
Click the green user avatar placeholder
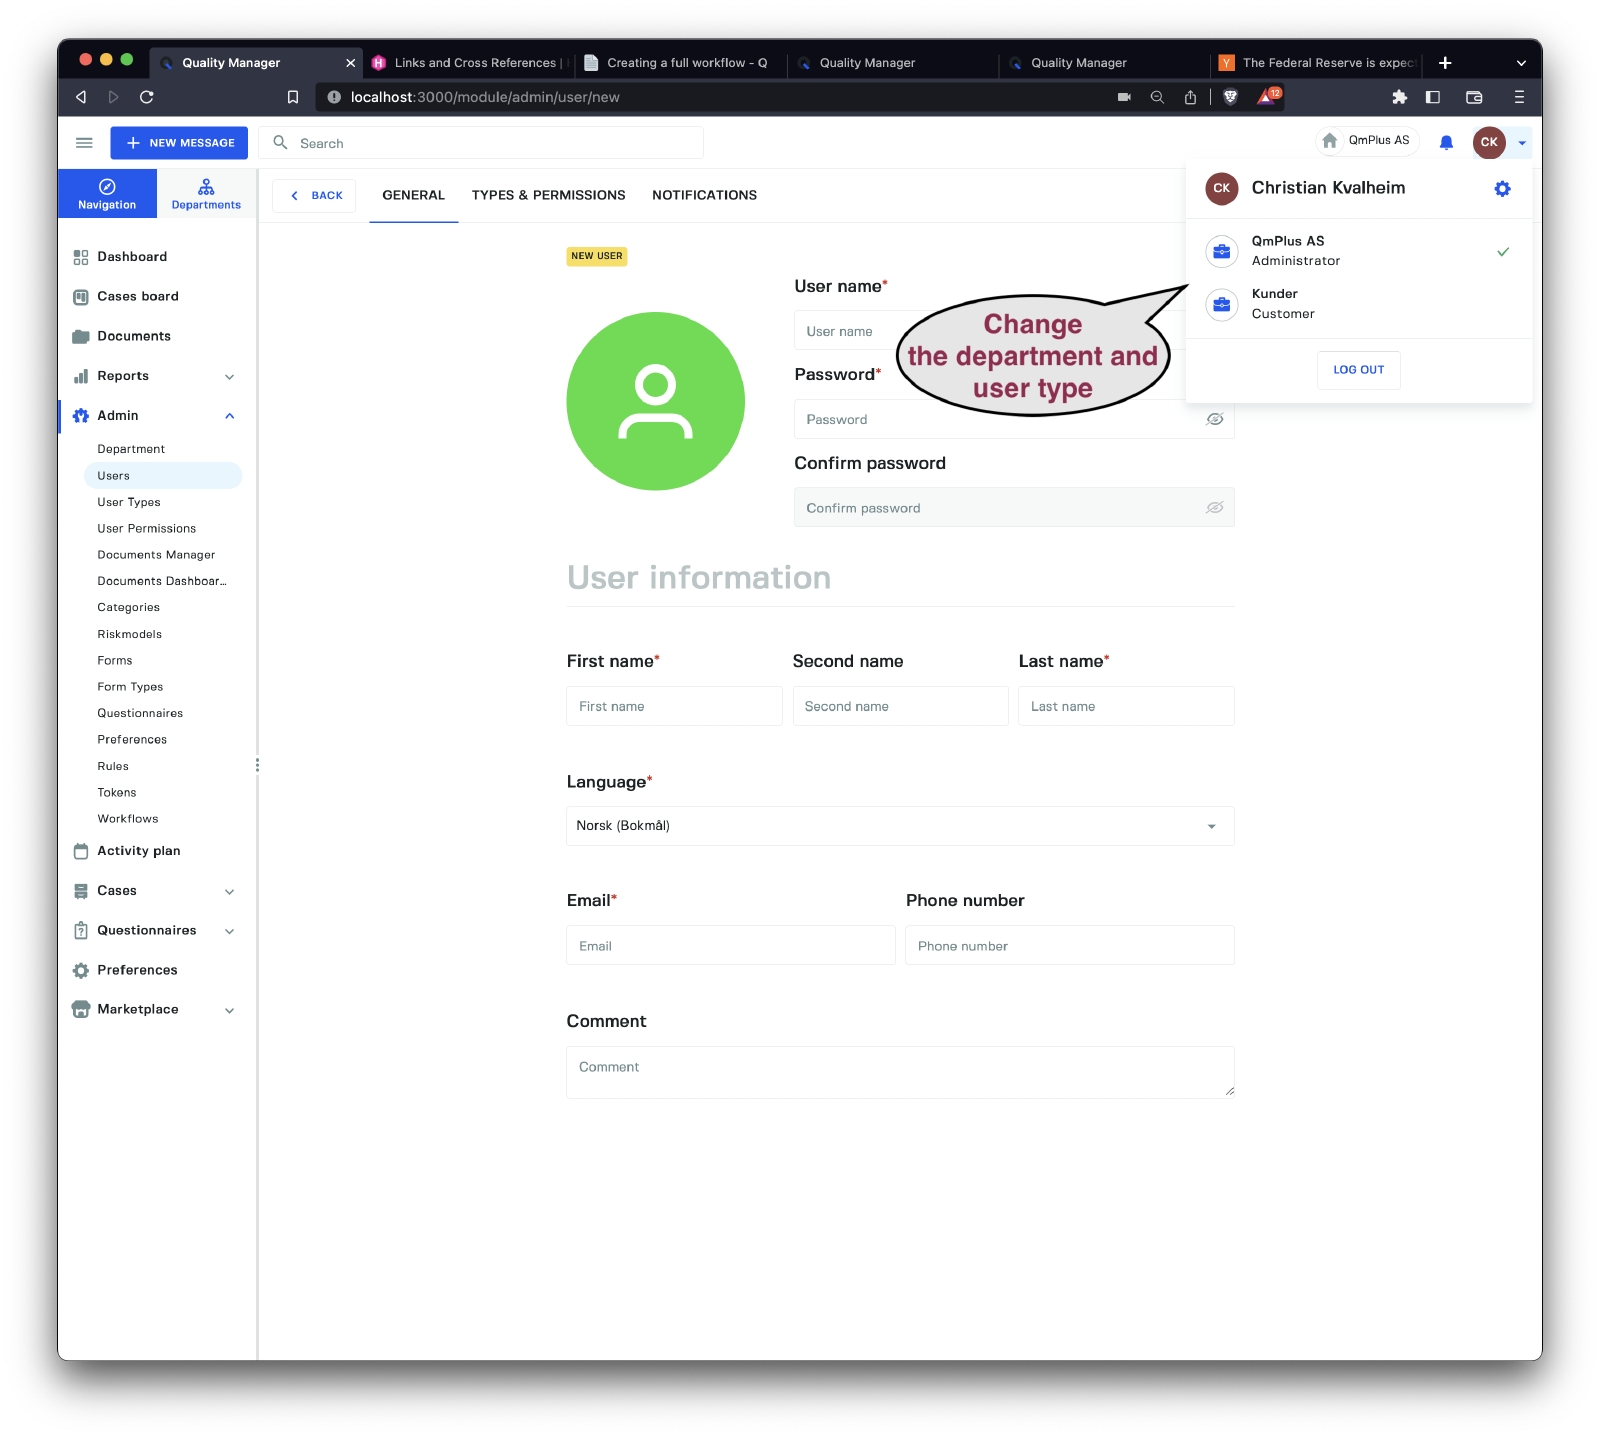click(x=655, y=401)
